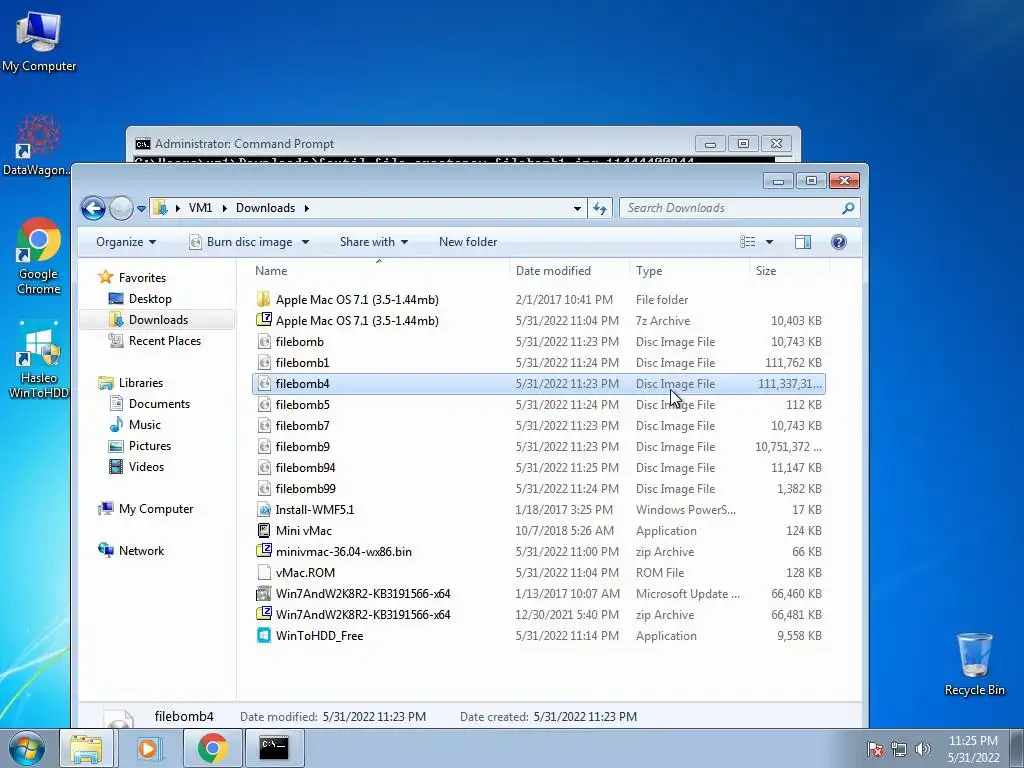
Task: Go back with the Explorer back arrow
Action: pyautogui.click(x=93, y=208)
